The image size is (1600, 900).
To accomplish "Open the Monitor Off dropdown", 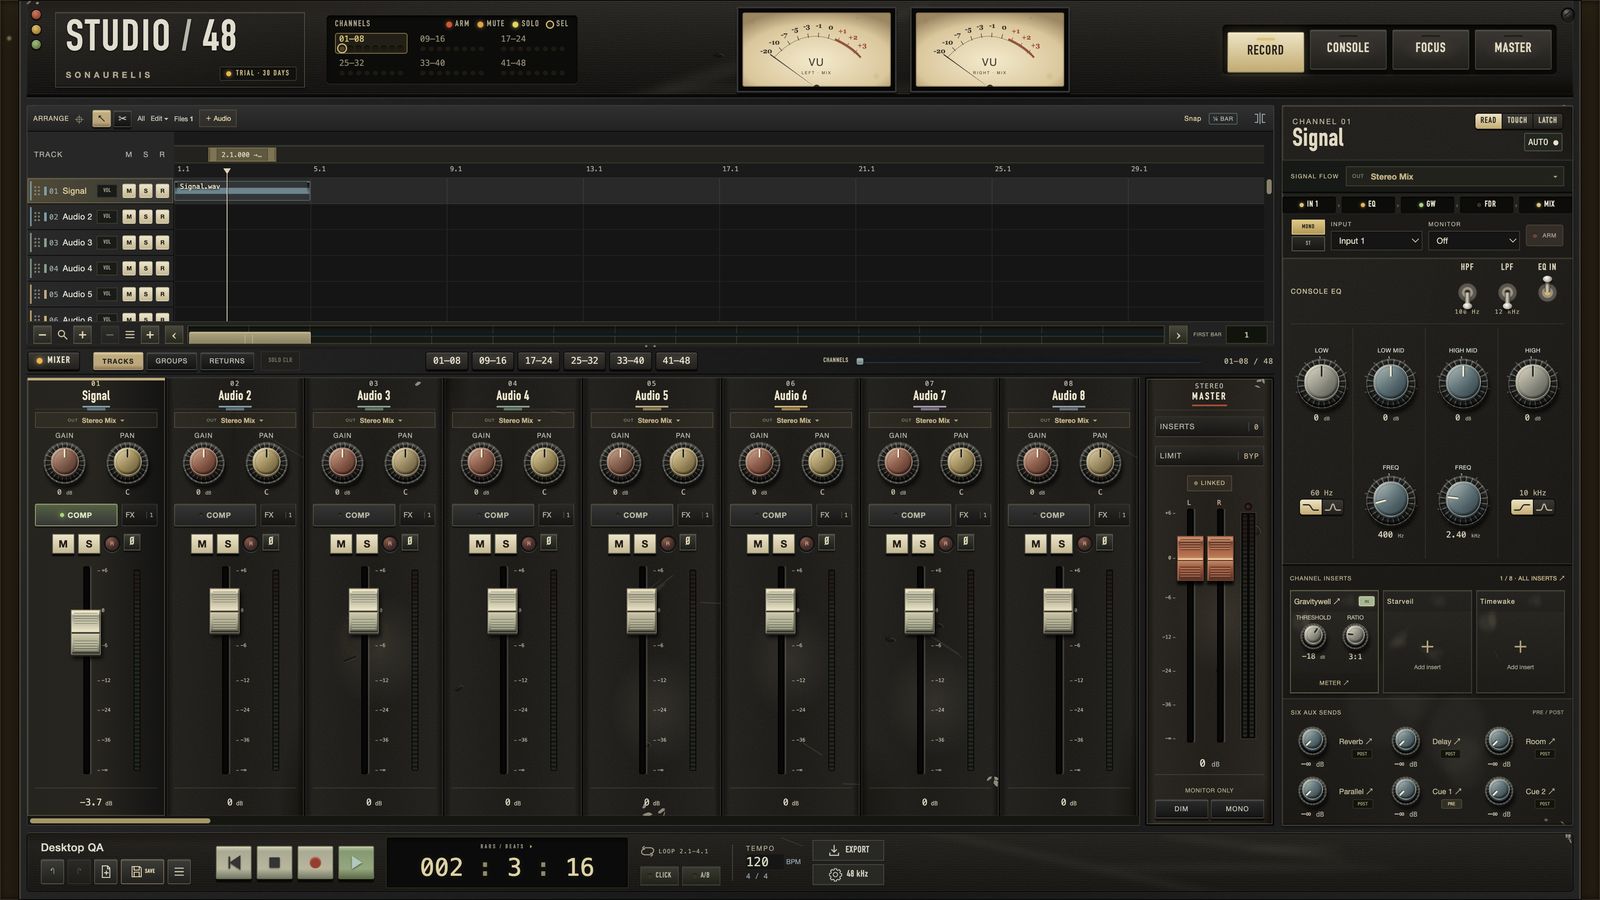I will click(1473, 241).
